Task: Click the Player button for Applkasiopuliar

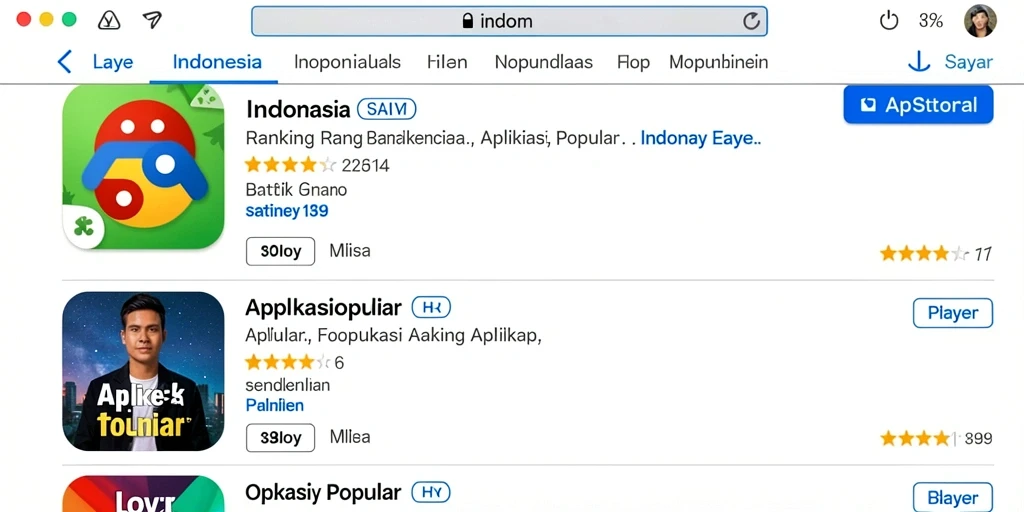Action: point(953,313)
